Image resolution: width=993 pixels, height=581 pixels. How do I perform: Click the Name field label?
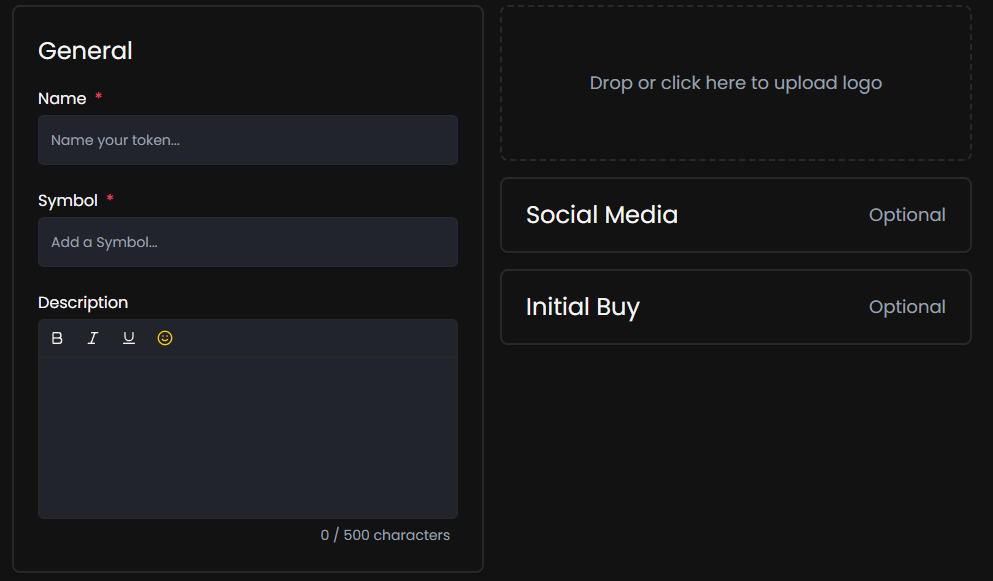click(62, 99)
